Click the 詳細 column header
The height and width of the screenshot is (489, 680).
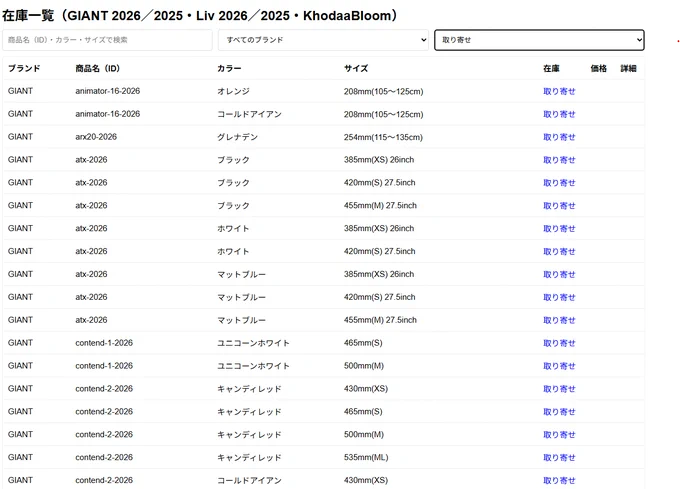[628, 68]
